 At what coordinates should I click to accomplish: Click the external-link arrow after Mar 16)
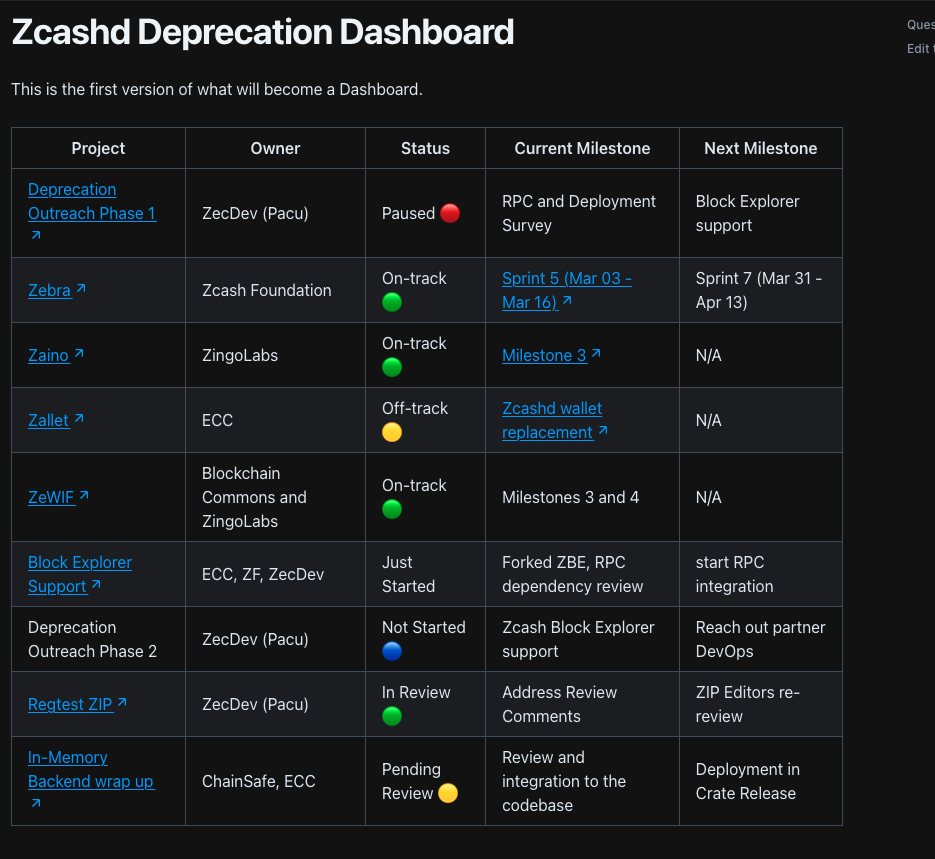[x=567, y=300]
